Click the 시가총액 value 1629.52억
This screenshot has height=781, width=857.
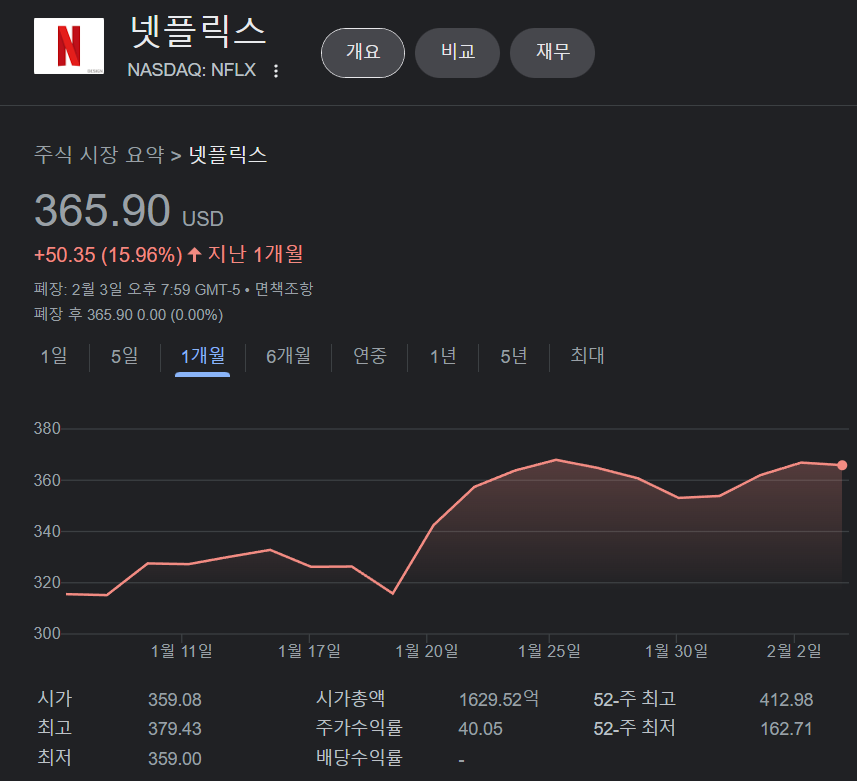498,699
